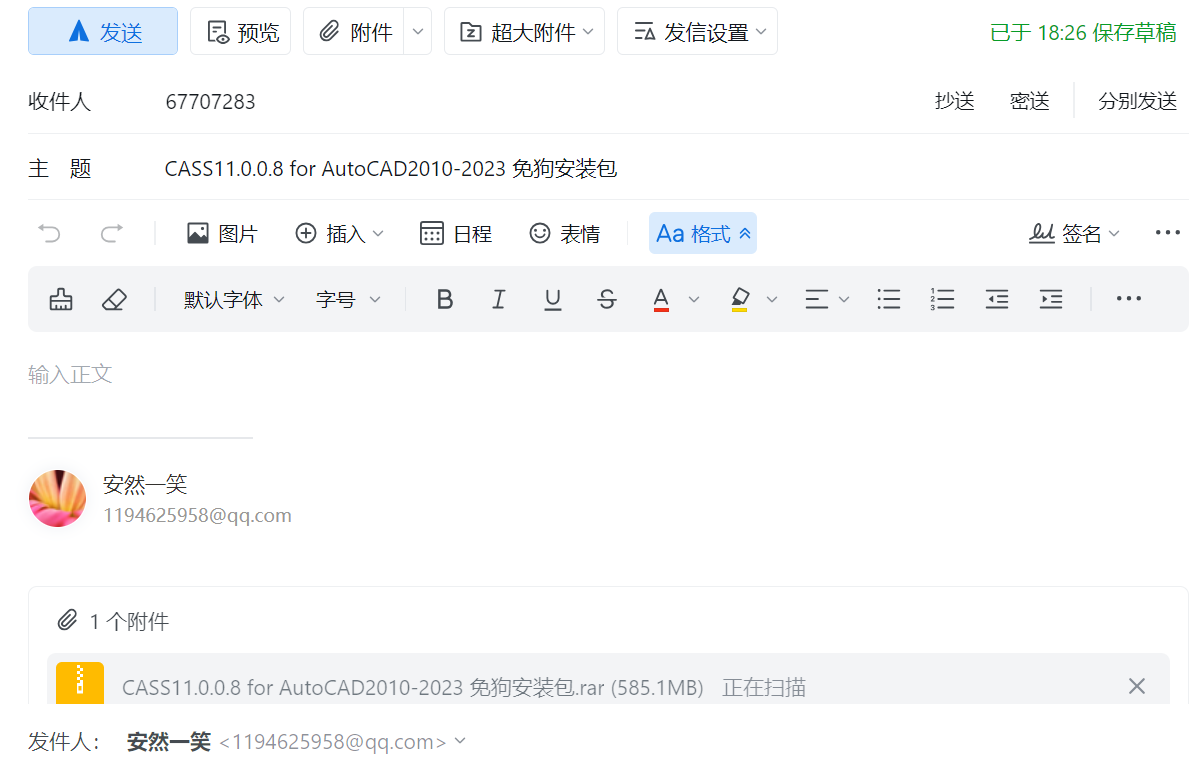
Task: Select the format painter brush icon
Action: 61,299
